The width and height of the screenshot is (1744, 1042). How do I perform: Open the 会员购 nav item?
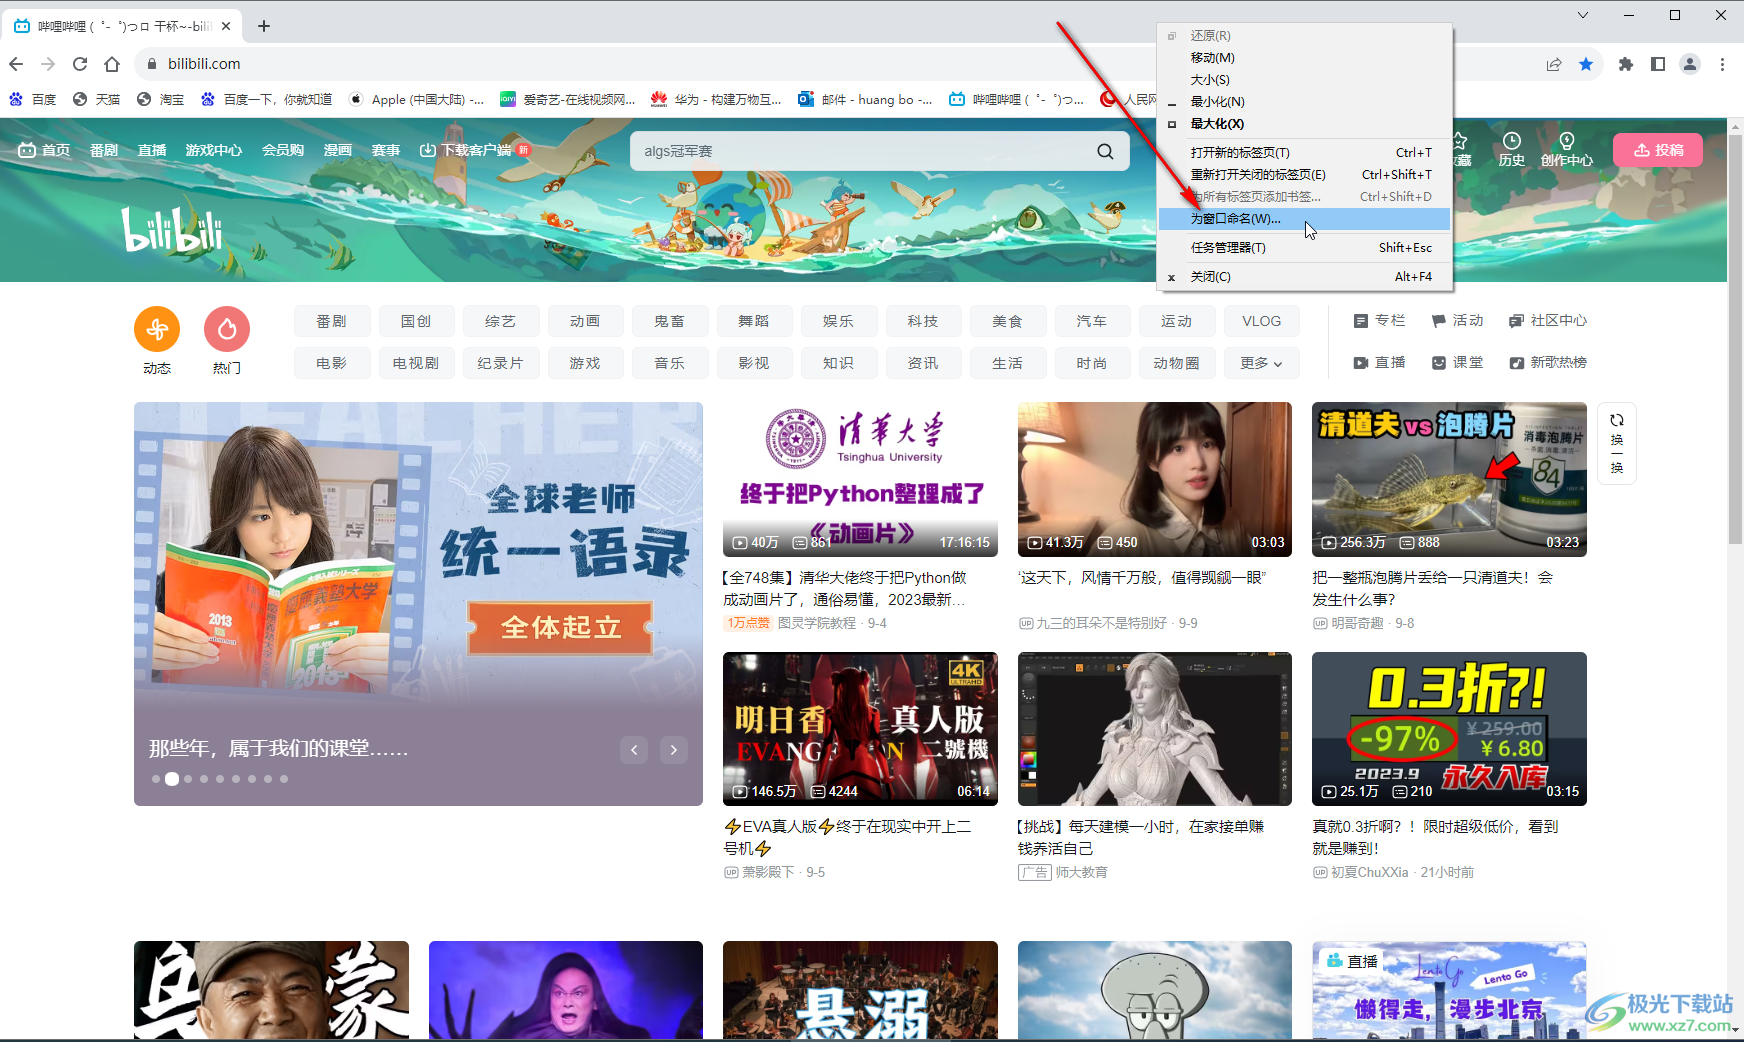(x=283, y=150)
